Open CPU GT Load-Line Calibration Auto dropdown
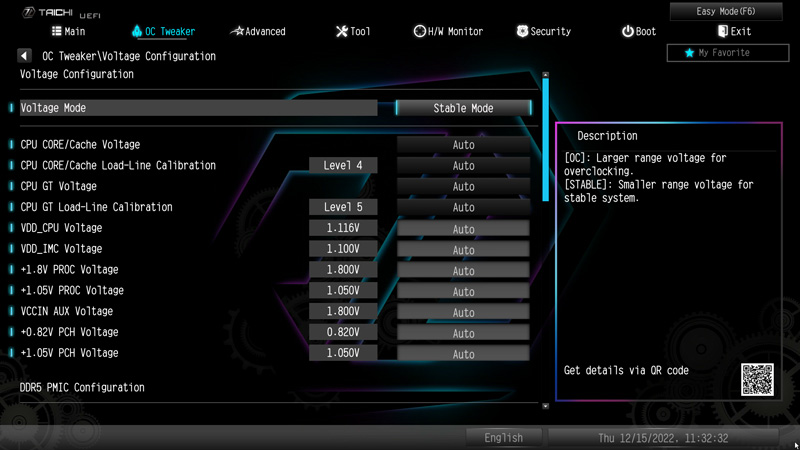 click(x=463, y=208)
